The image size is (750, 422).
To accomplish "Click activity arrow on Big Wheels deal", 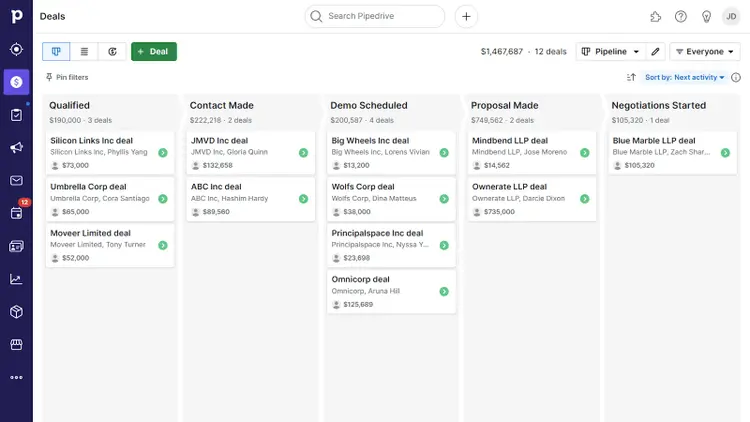I will click(x=444, y=153).
